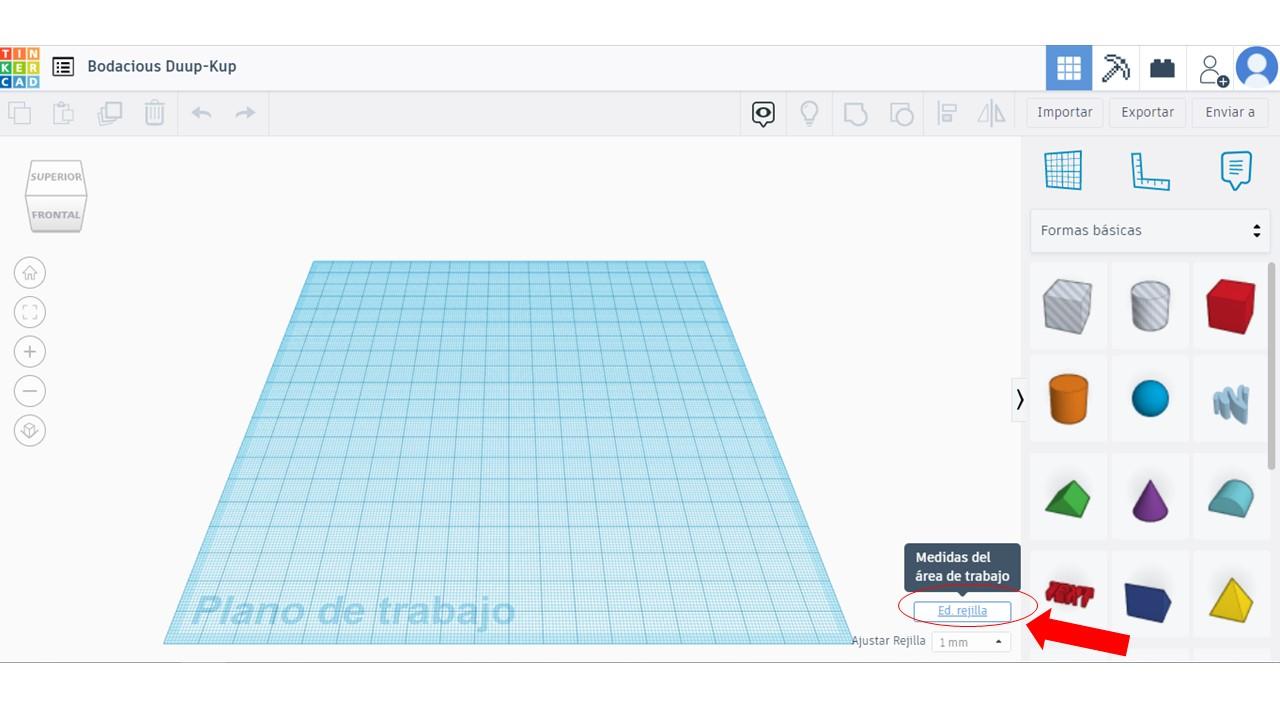Click the Group shapes icon
Screen dimensions: 1280x720
855,114
